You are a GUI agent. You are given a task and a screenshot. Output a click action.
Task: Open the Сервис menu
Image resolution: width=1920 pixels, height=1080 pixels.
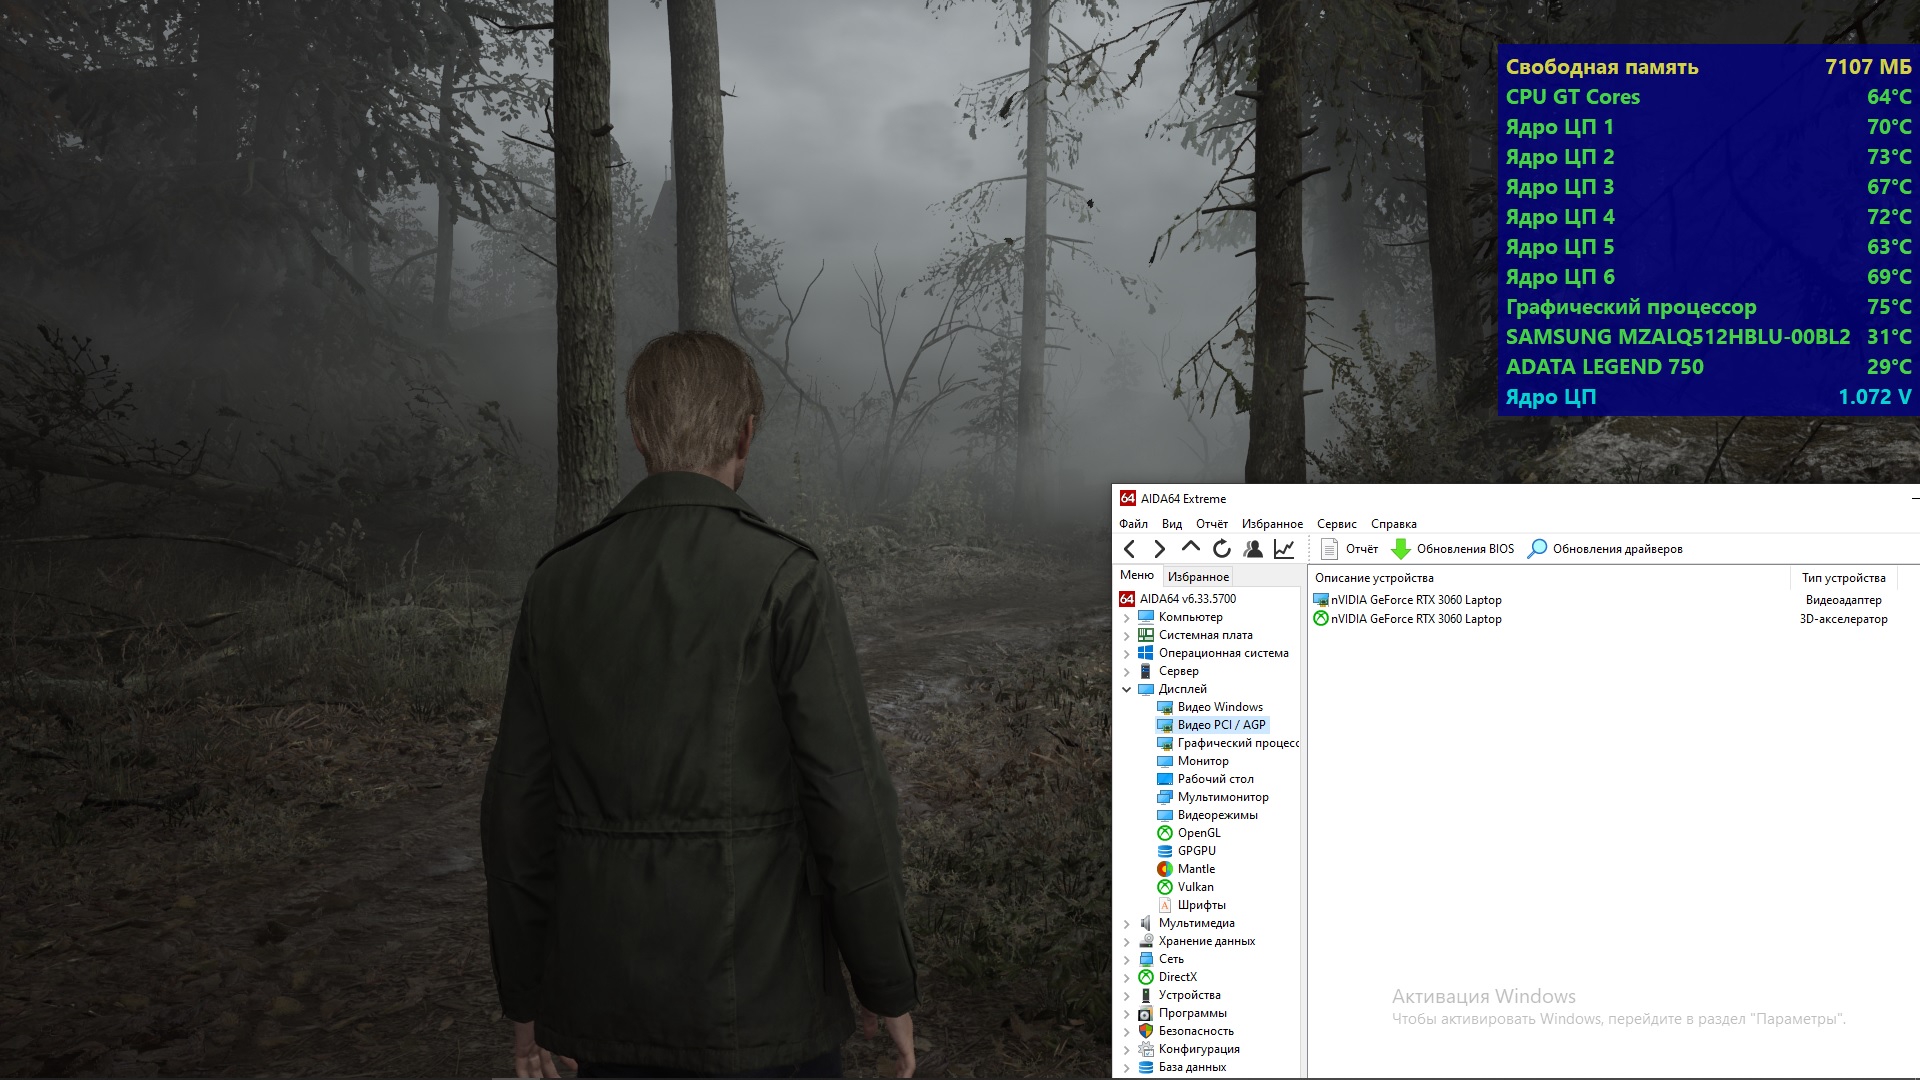(1336, 524)
